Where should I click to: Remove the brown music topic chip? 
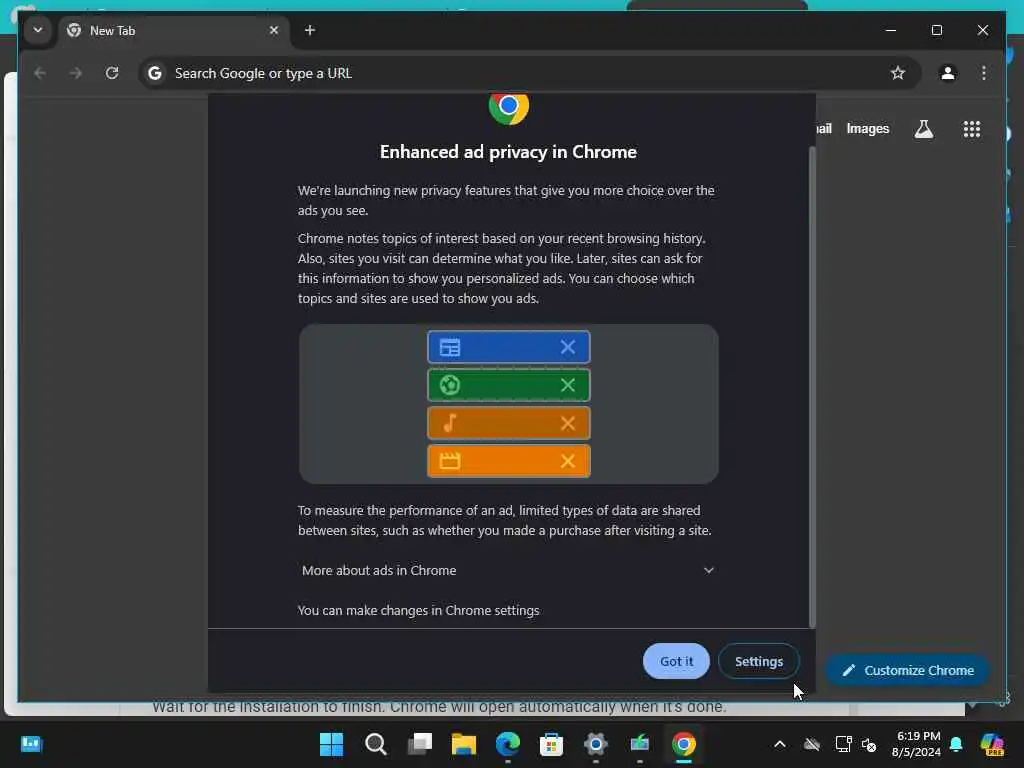[568, 423]
